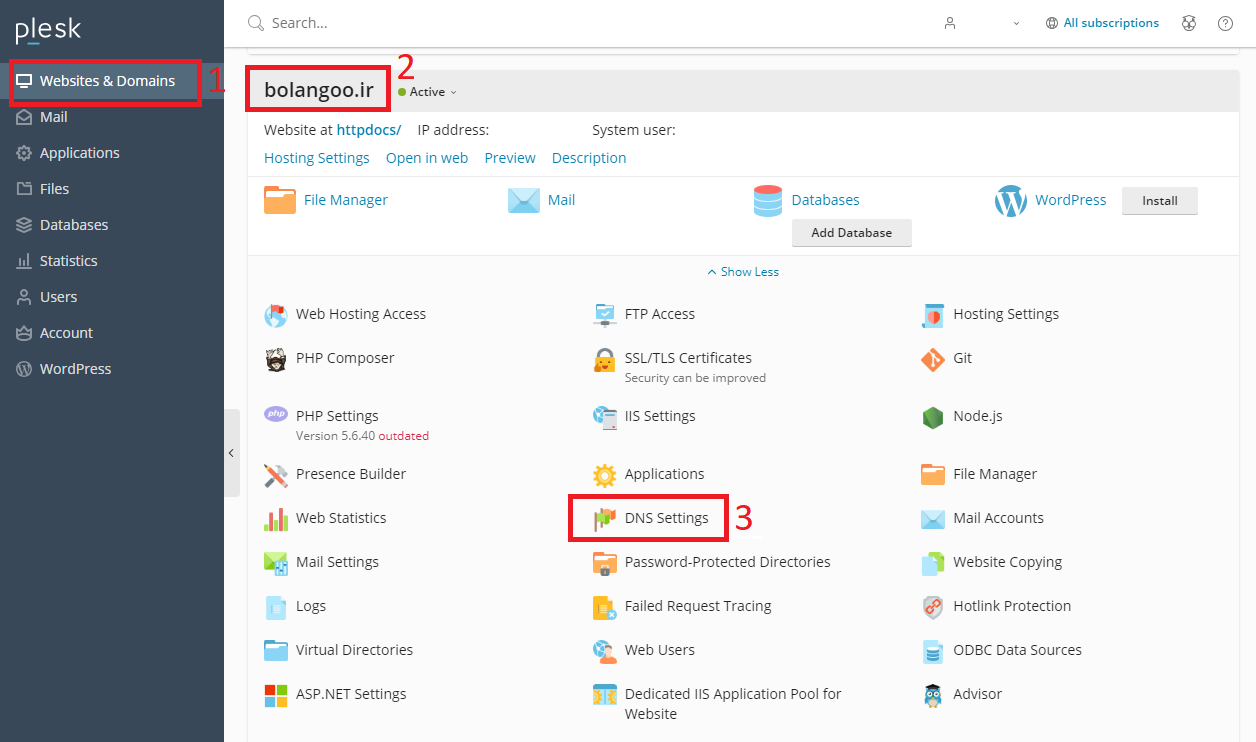The image size is (1256, 742).
Task: Click the Website Copying icon
Action: click(x=932, y=563)
